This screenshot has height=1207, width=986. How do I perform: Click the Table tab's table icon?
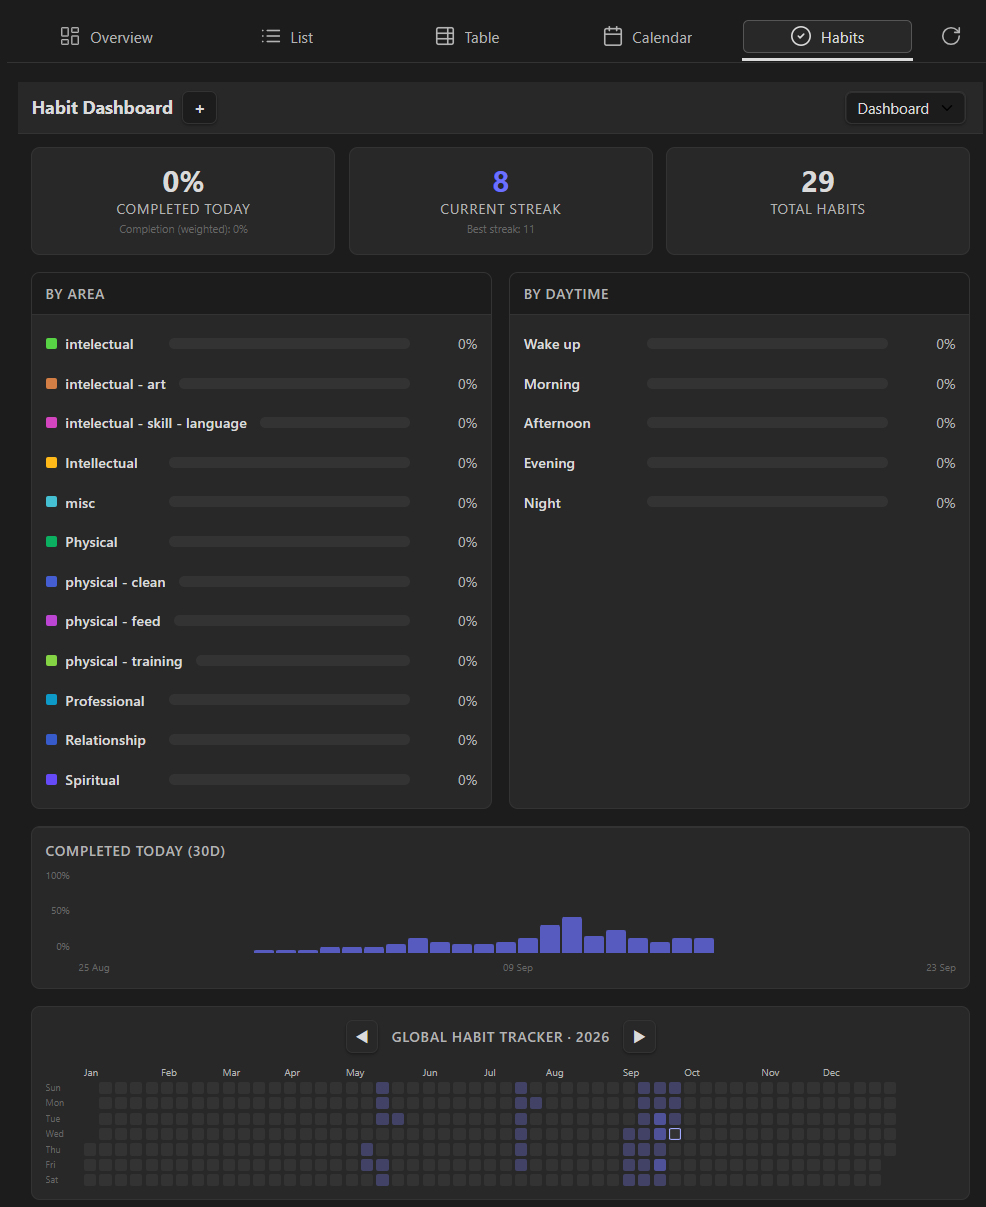tap(445, 37)
